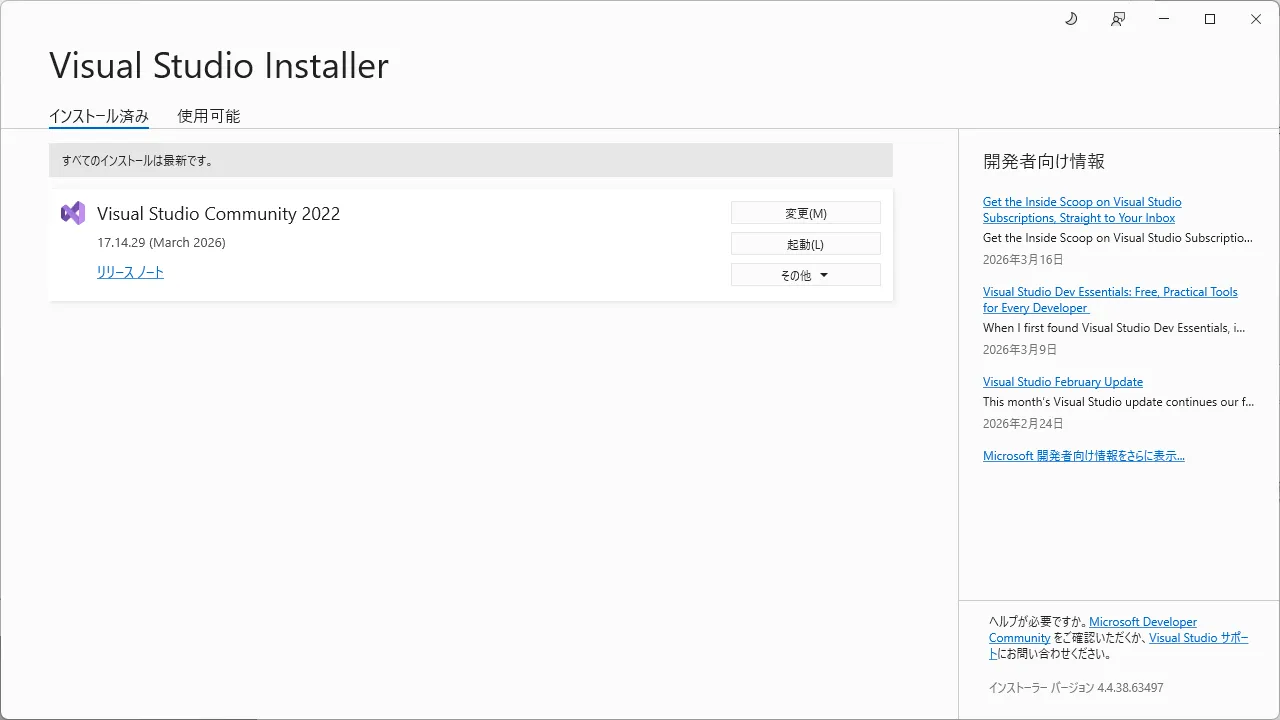This screenshot has width=1280, height=720.
Task: Minimize the Visual Studio Installer window
Action: click(1163, 18)
